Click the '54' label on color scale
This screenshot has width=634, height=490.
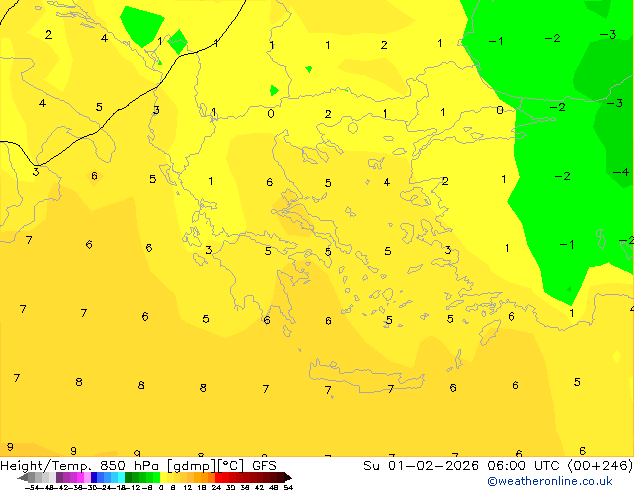pyautogui.click(x=288, y=487)
